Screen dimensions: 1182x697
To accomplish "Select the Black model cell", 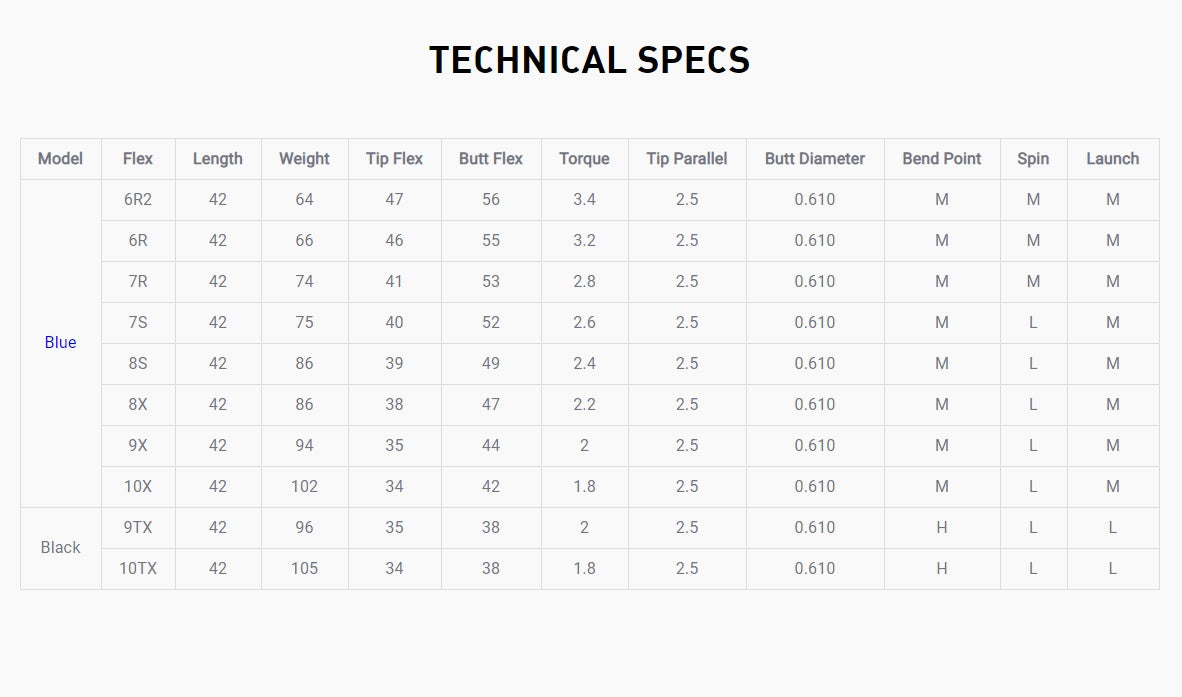I will [60, 548].
